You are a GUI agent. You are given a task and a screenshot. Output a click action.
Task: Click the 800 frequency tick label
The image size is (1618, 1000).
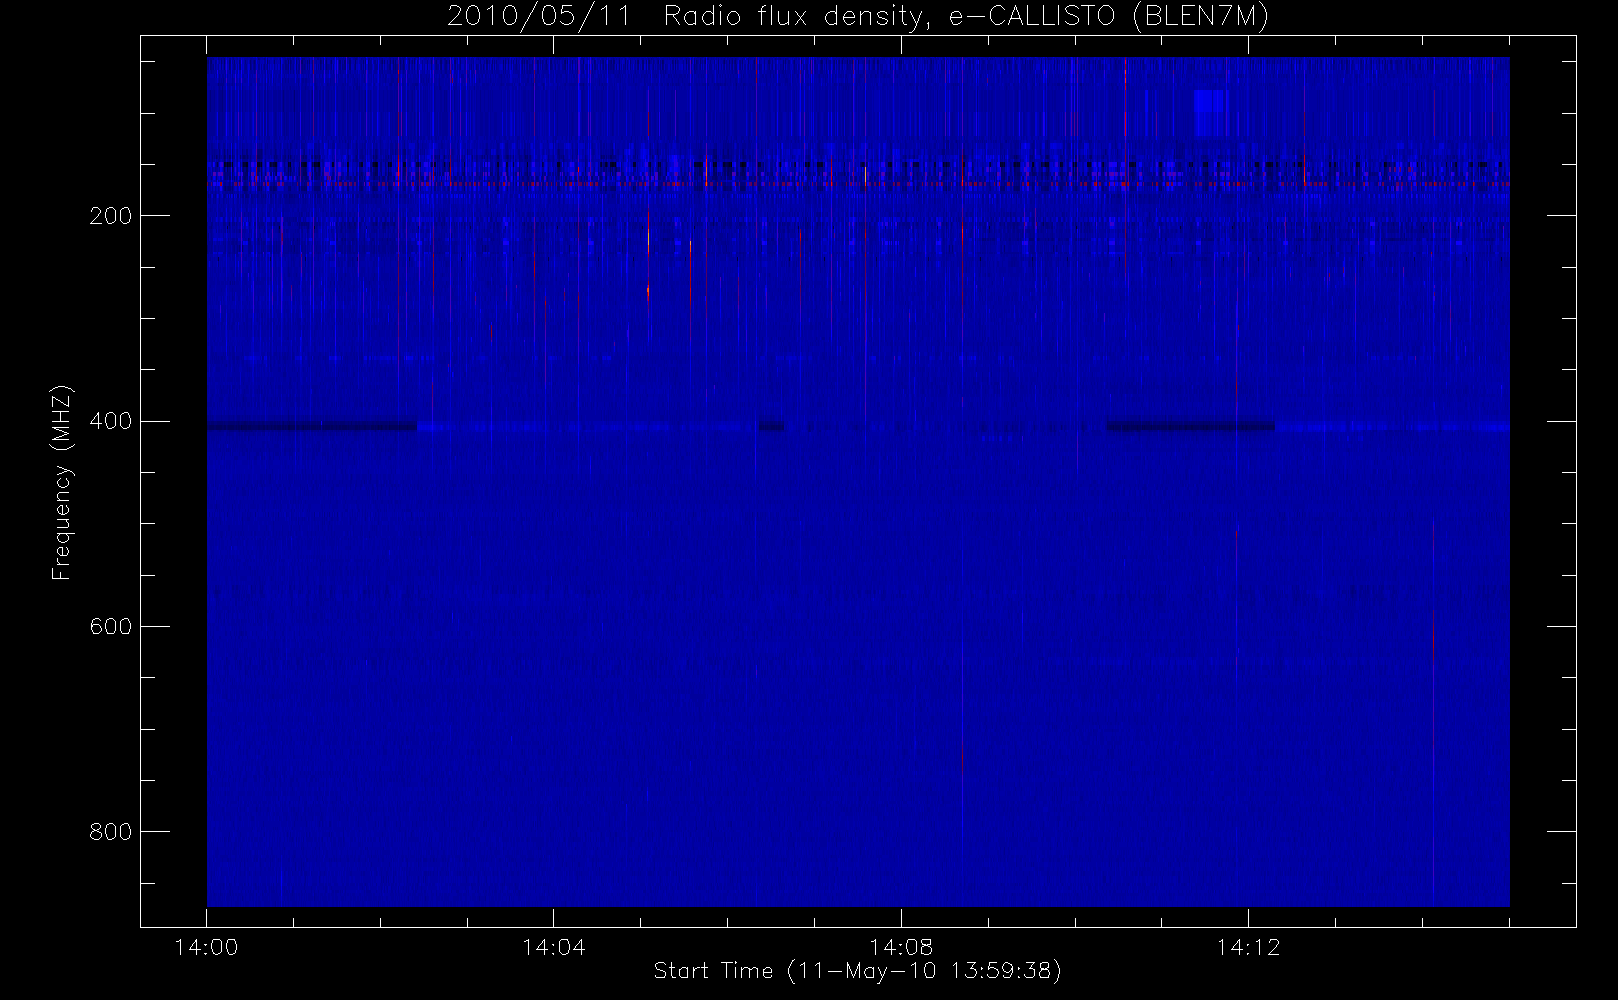[111, 832]
